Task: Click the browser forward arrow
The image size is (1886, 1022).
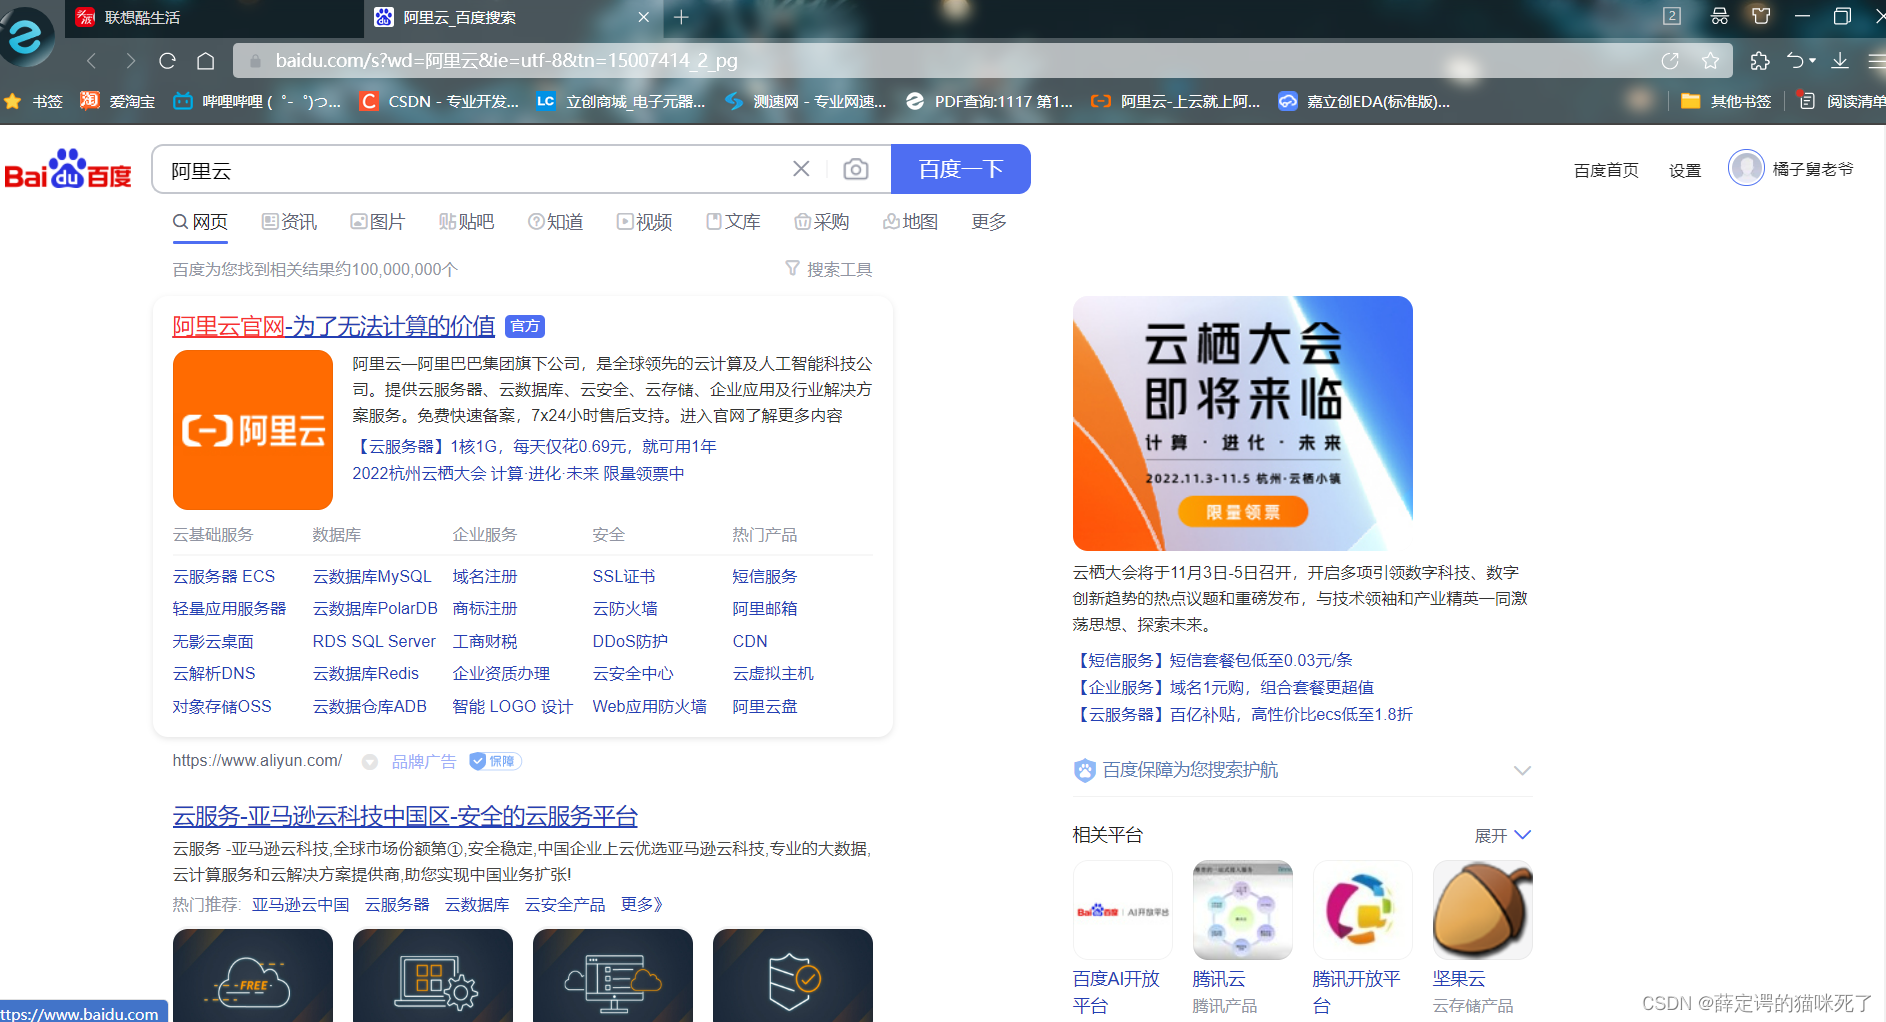Action: coord(130,61)
